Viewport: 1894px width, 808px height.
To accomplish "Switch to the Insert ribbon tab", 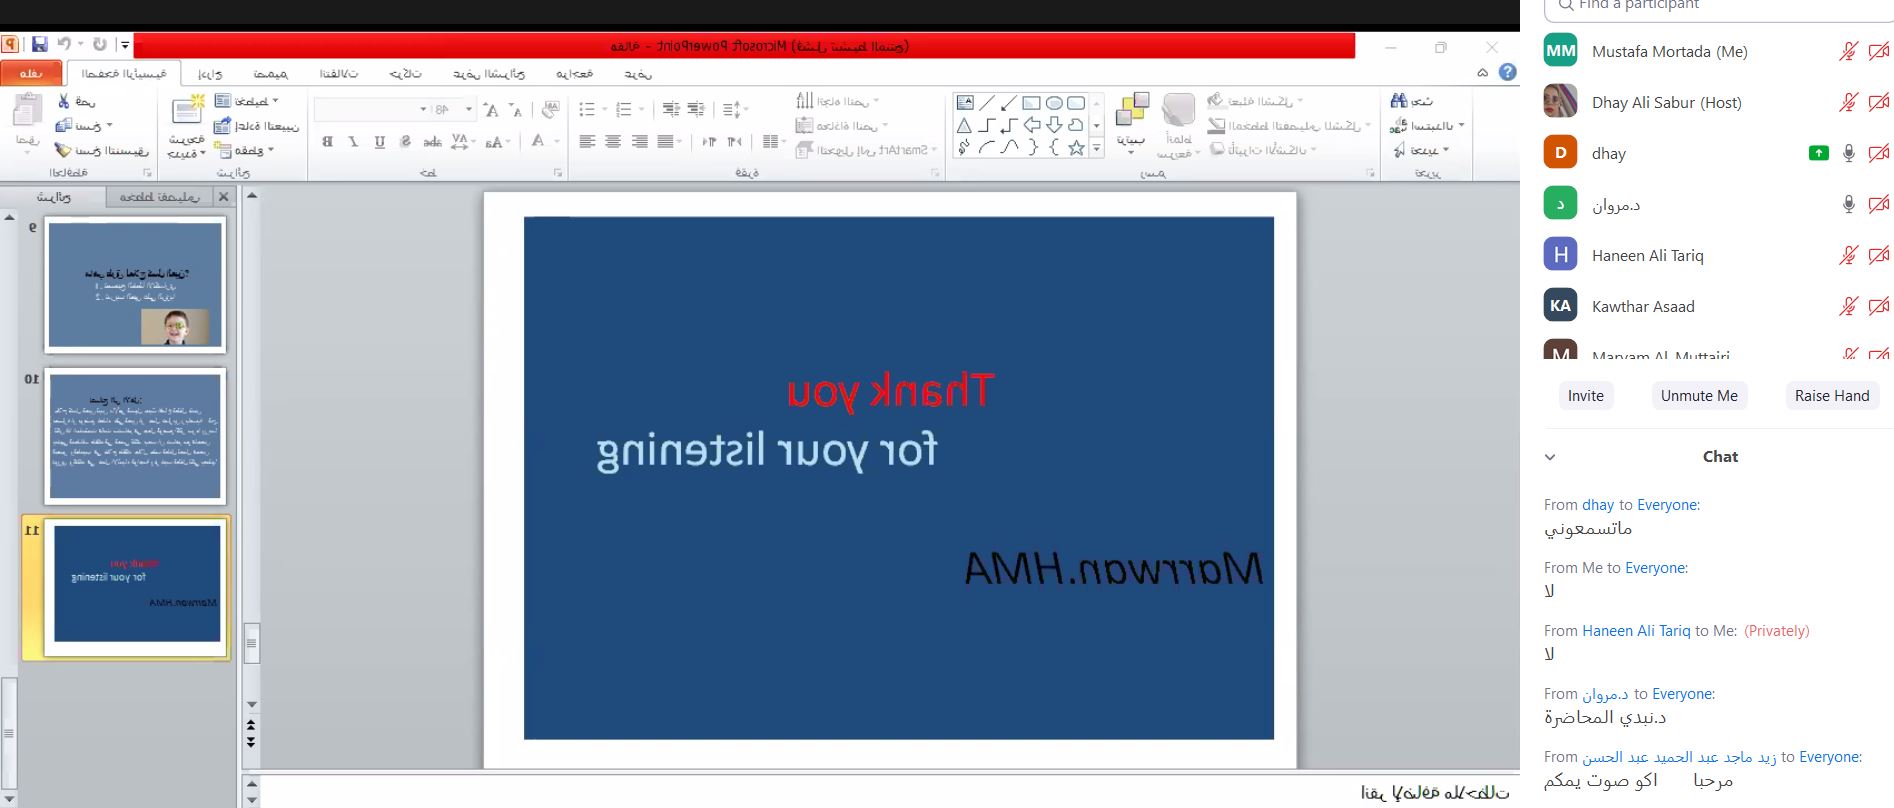I will [210, 74].
